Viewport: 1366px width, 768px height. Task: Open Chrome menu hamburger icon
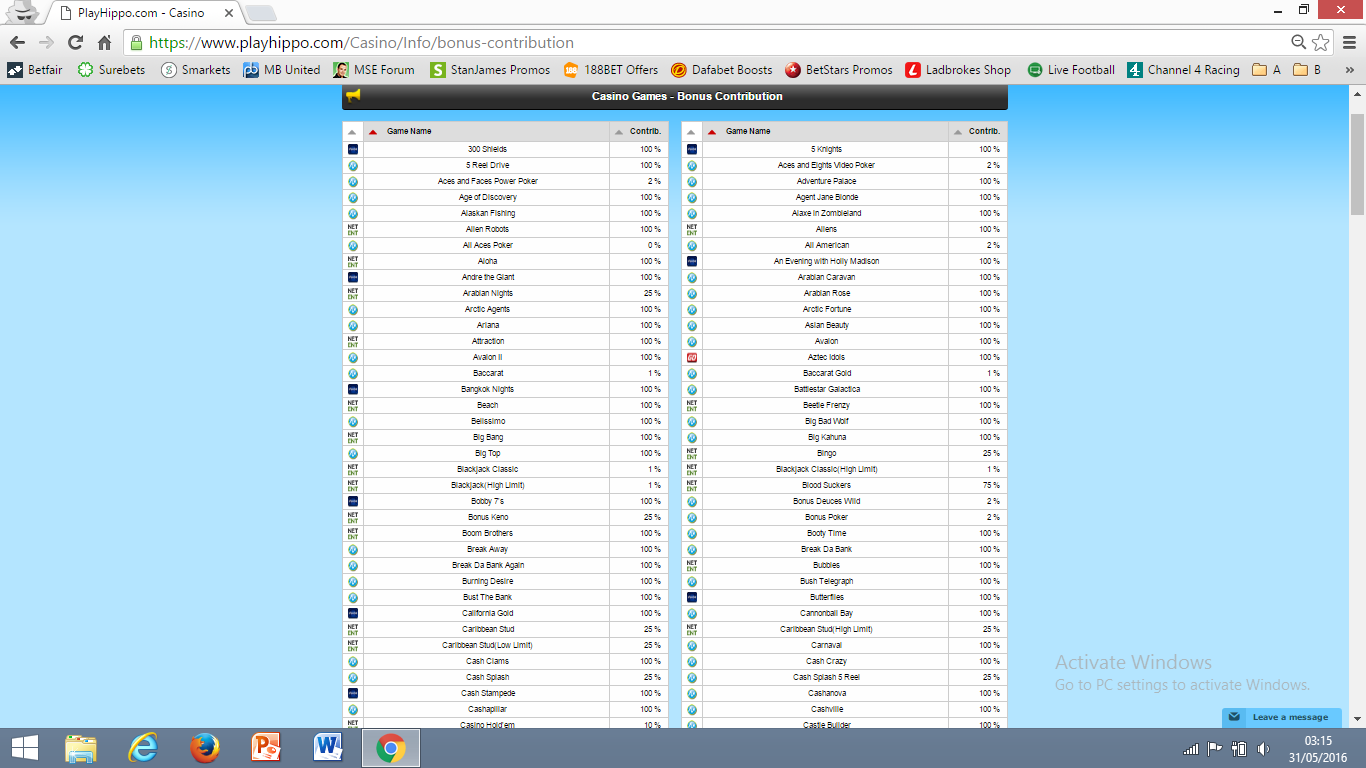click(1347, 42)
